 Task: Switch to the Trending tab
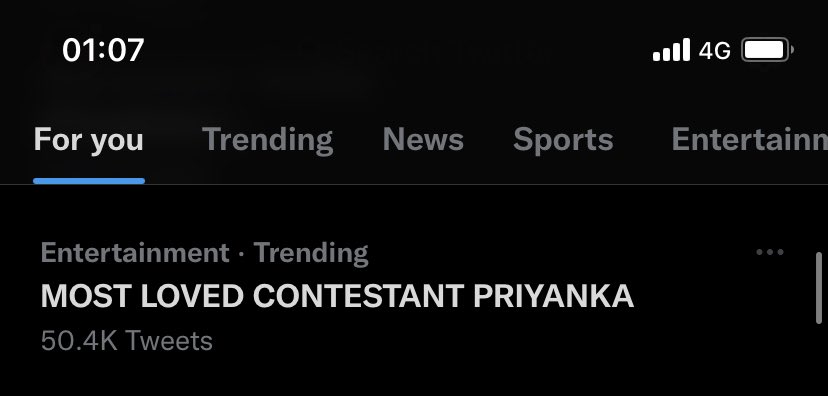pyautogui.click(x=268, y=140)
